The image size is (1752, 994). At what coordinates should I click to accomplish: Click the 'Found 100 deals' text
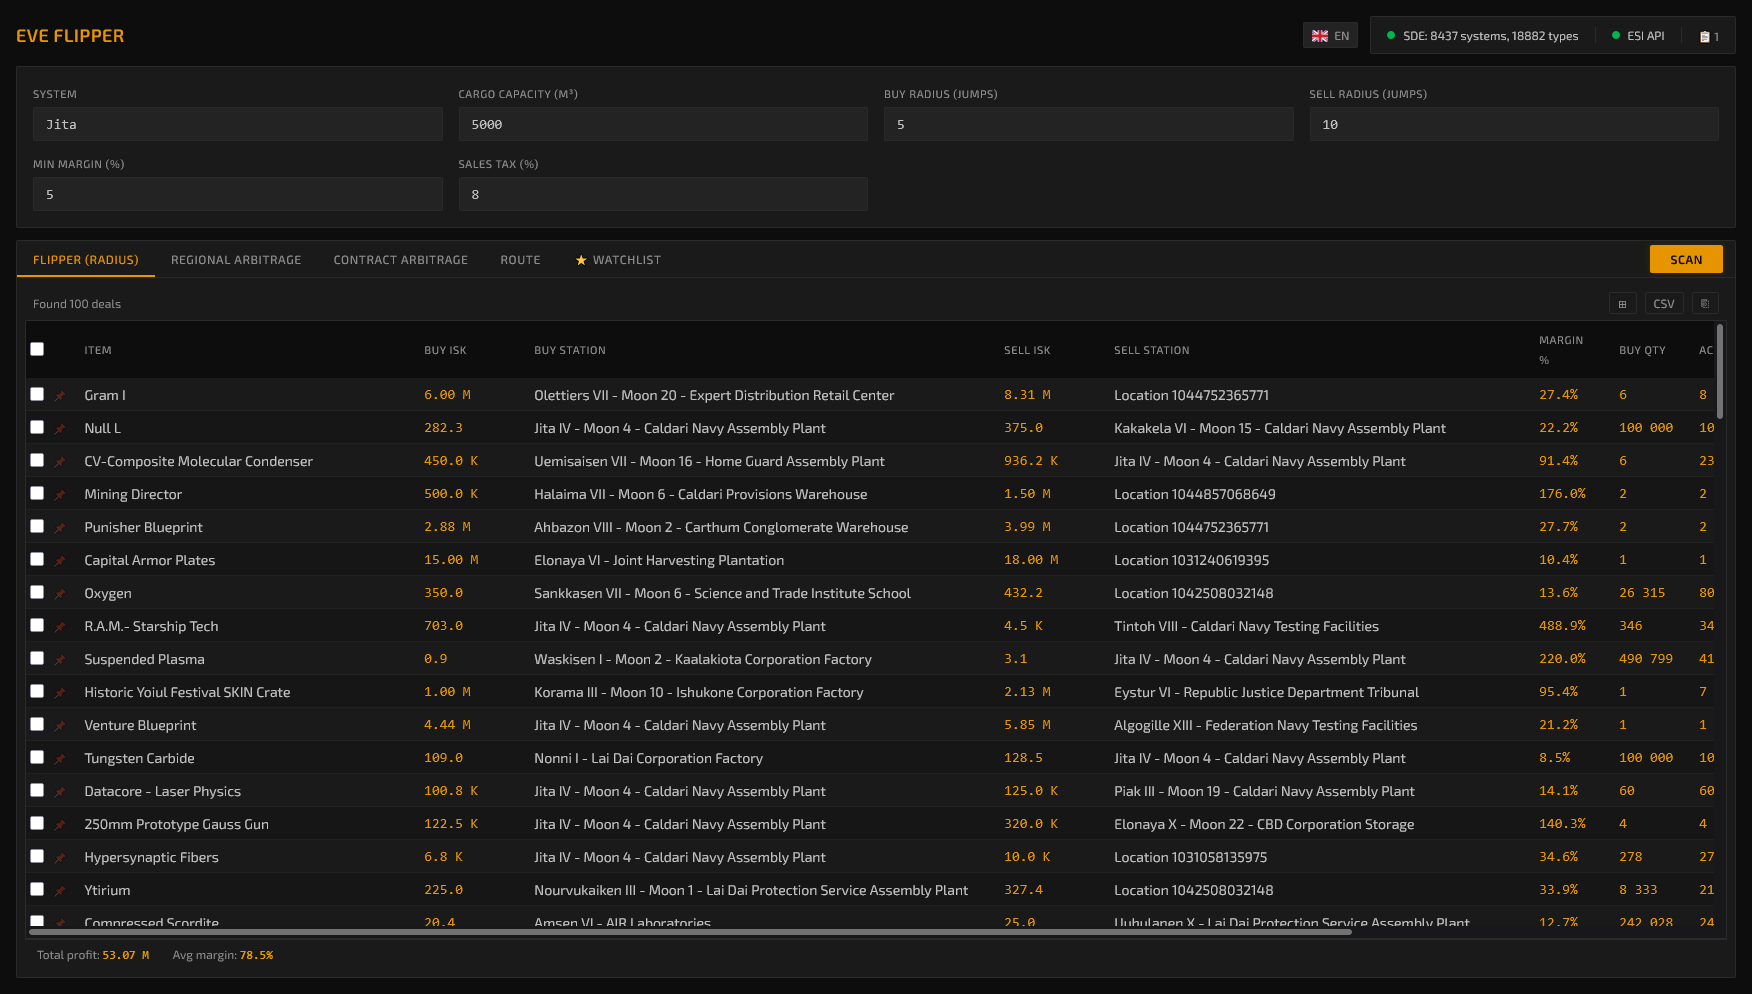[77, 304]
